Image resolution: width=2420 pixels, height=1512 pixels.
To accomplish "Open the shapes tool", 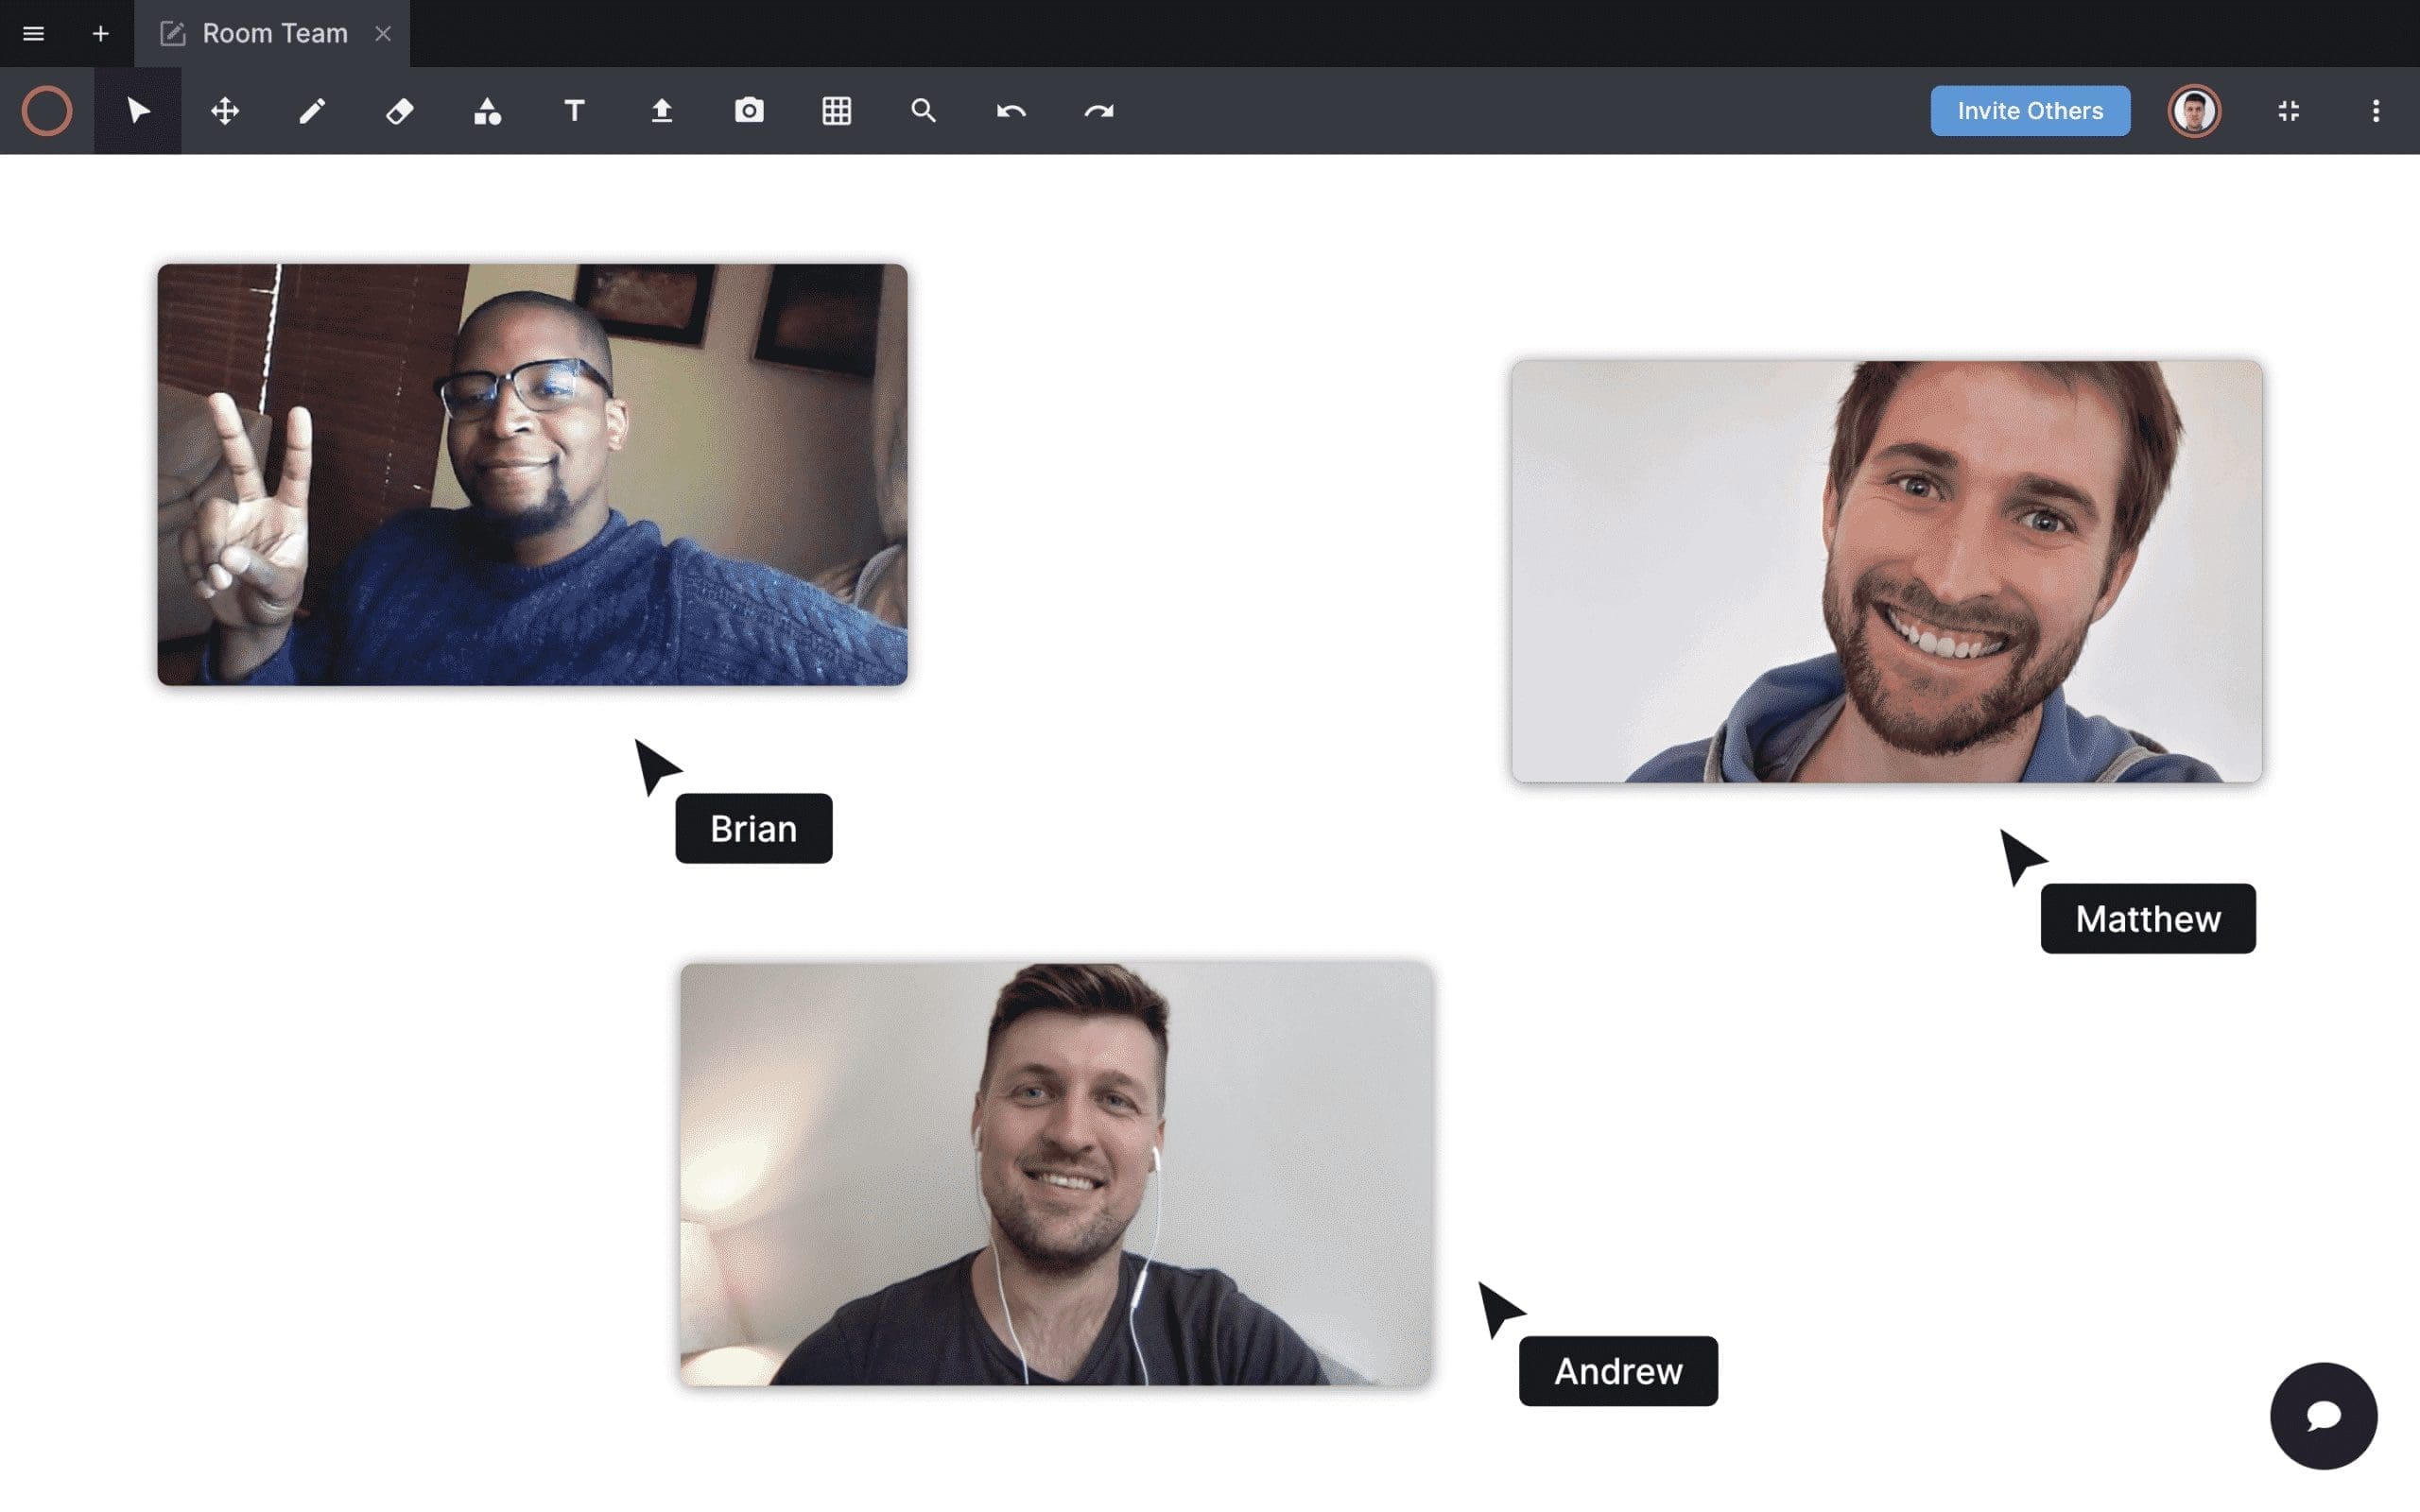I will (x=487, y=110).
